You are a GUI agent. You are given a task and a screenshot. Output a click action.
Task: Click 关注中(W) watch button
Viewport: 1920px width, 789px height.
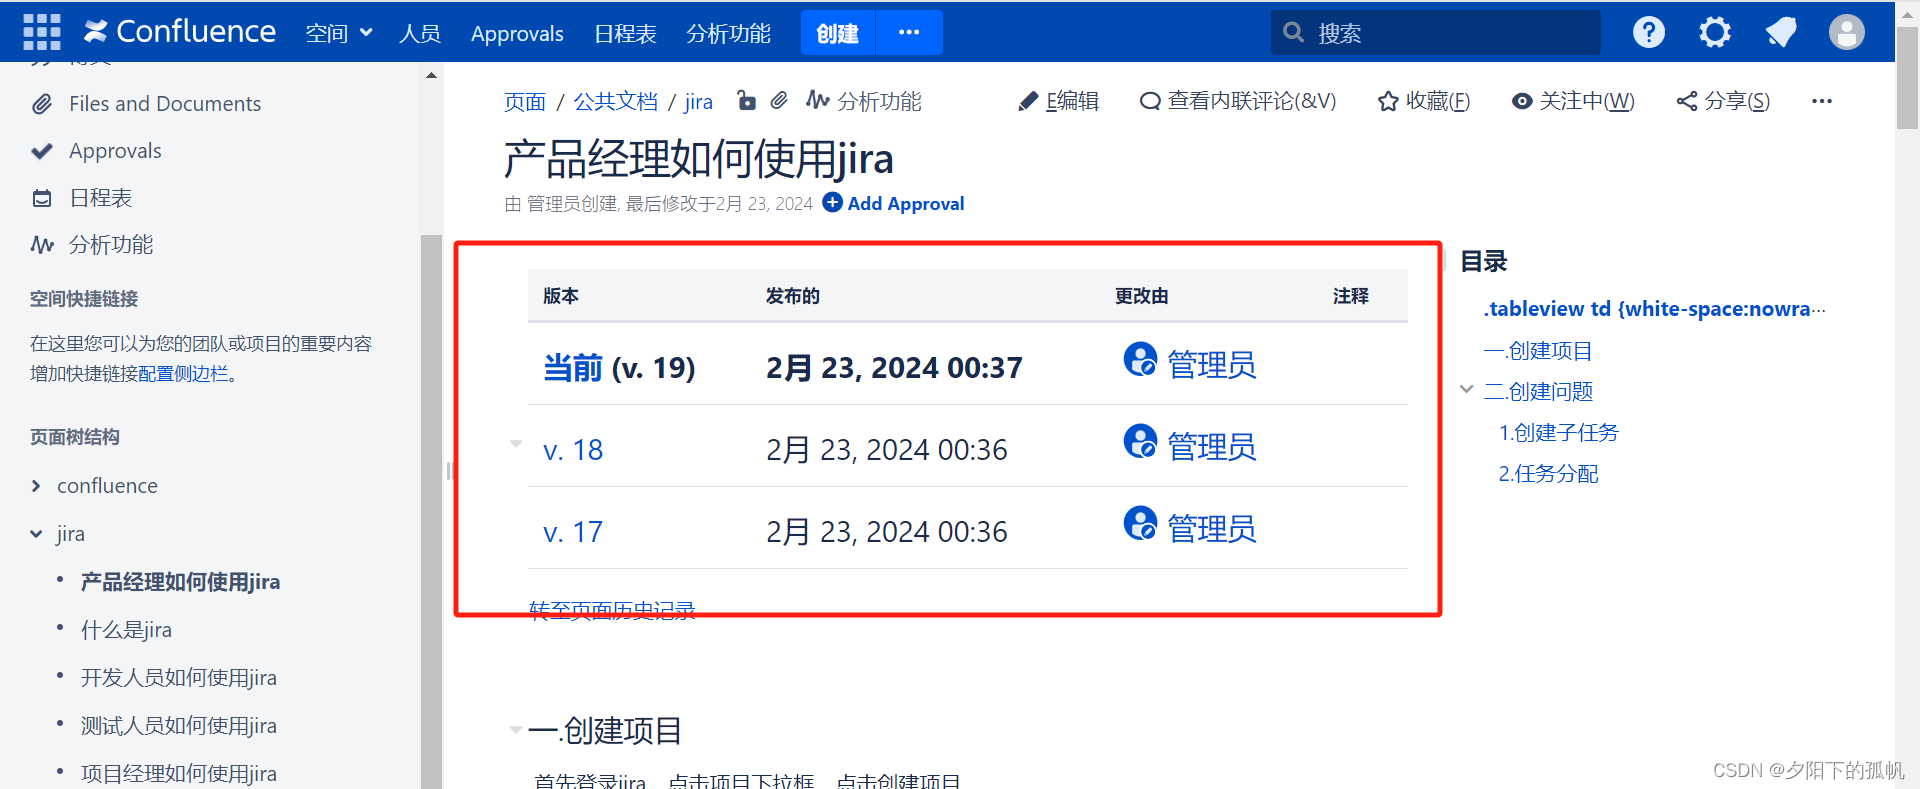tap(1573, 101)
